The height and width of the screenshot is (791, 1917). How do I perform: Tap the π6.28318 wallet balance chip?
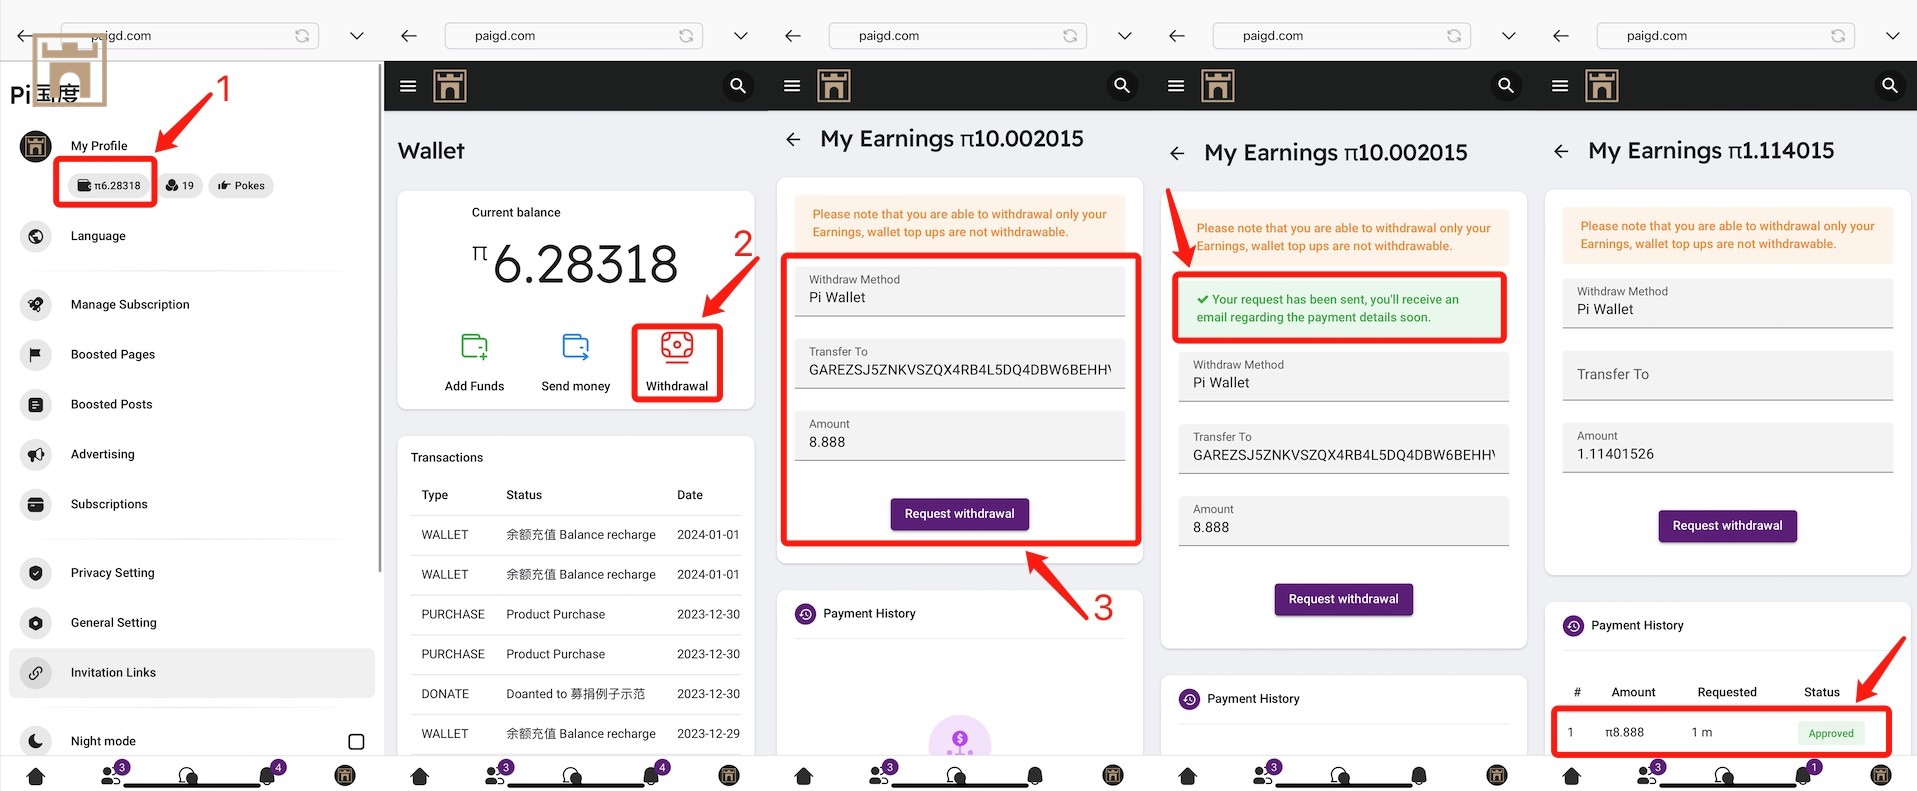[x=110, y=186]
